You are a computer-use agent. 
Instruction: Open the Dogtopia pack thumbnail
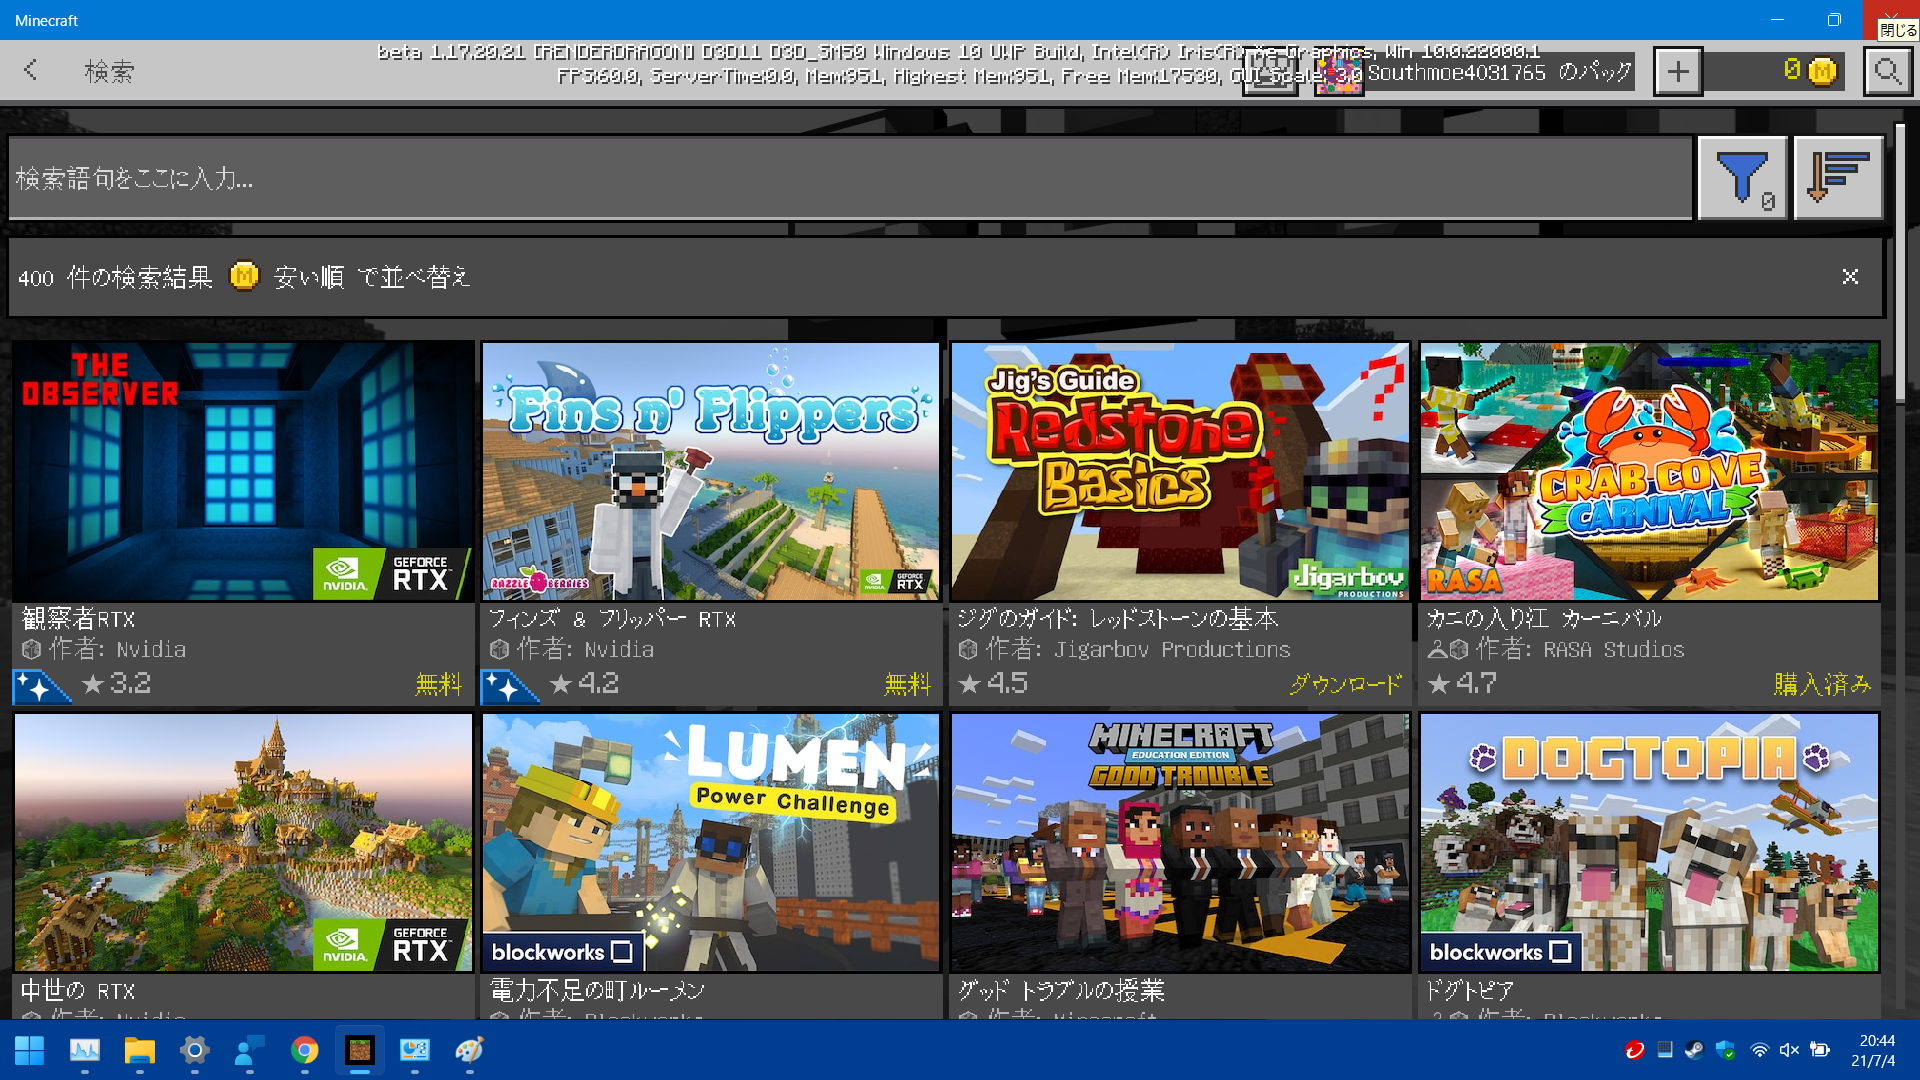1649,842
